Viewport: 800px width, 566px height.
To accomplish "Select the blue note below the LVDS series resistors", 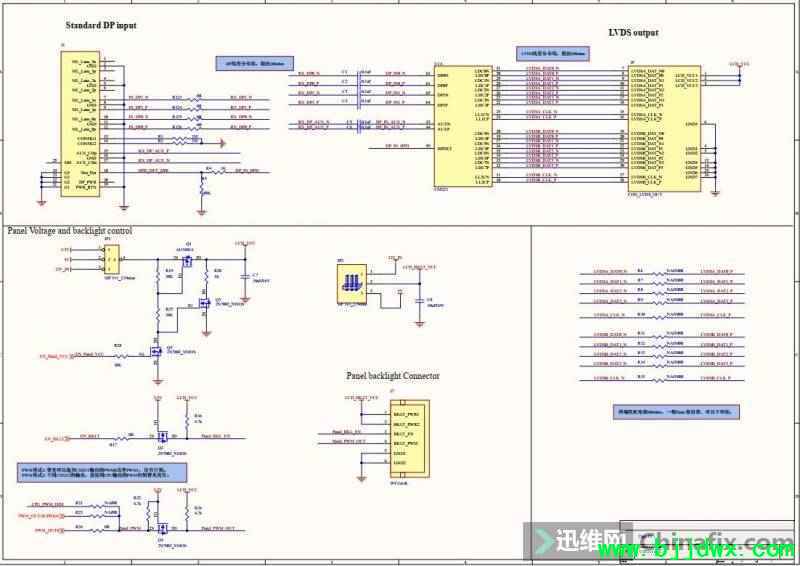I will pyautogui.click(x=676, y=412).
